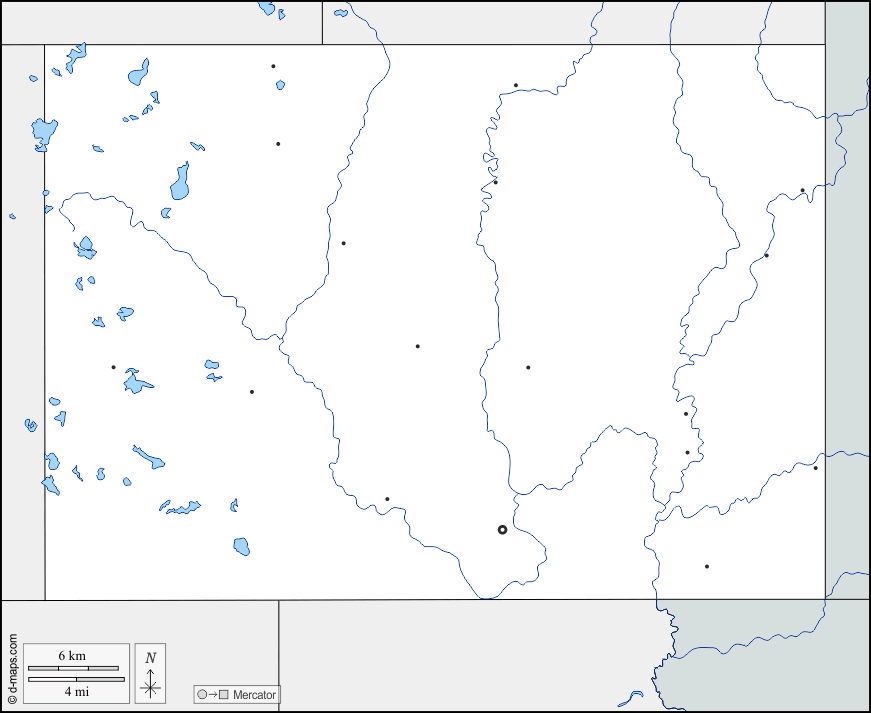The height and width of the screenshot is (713, 871).
Task: Click the "Mercator" projection label
Action: (x=254, y=694)
